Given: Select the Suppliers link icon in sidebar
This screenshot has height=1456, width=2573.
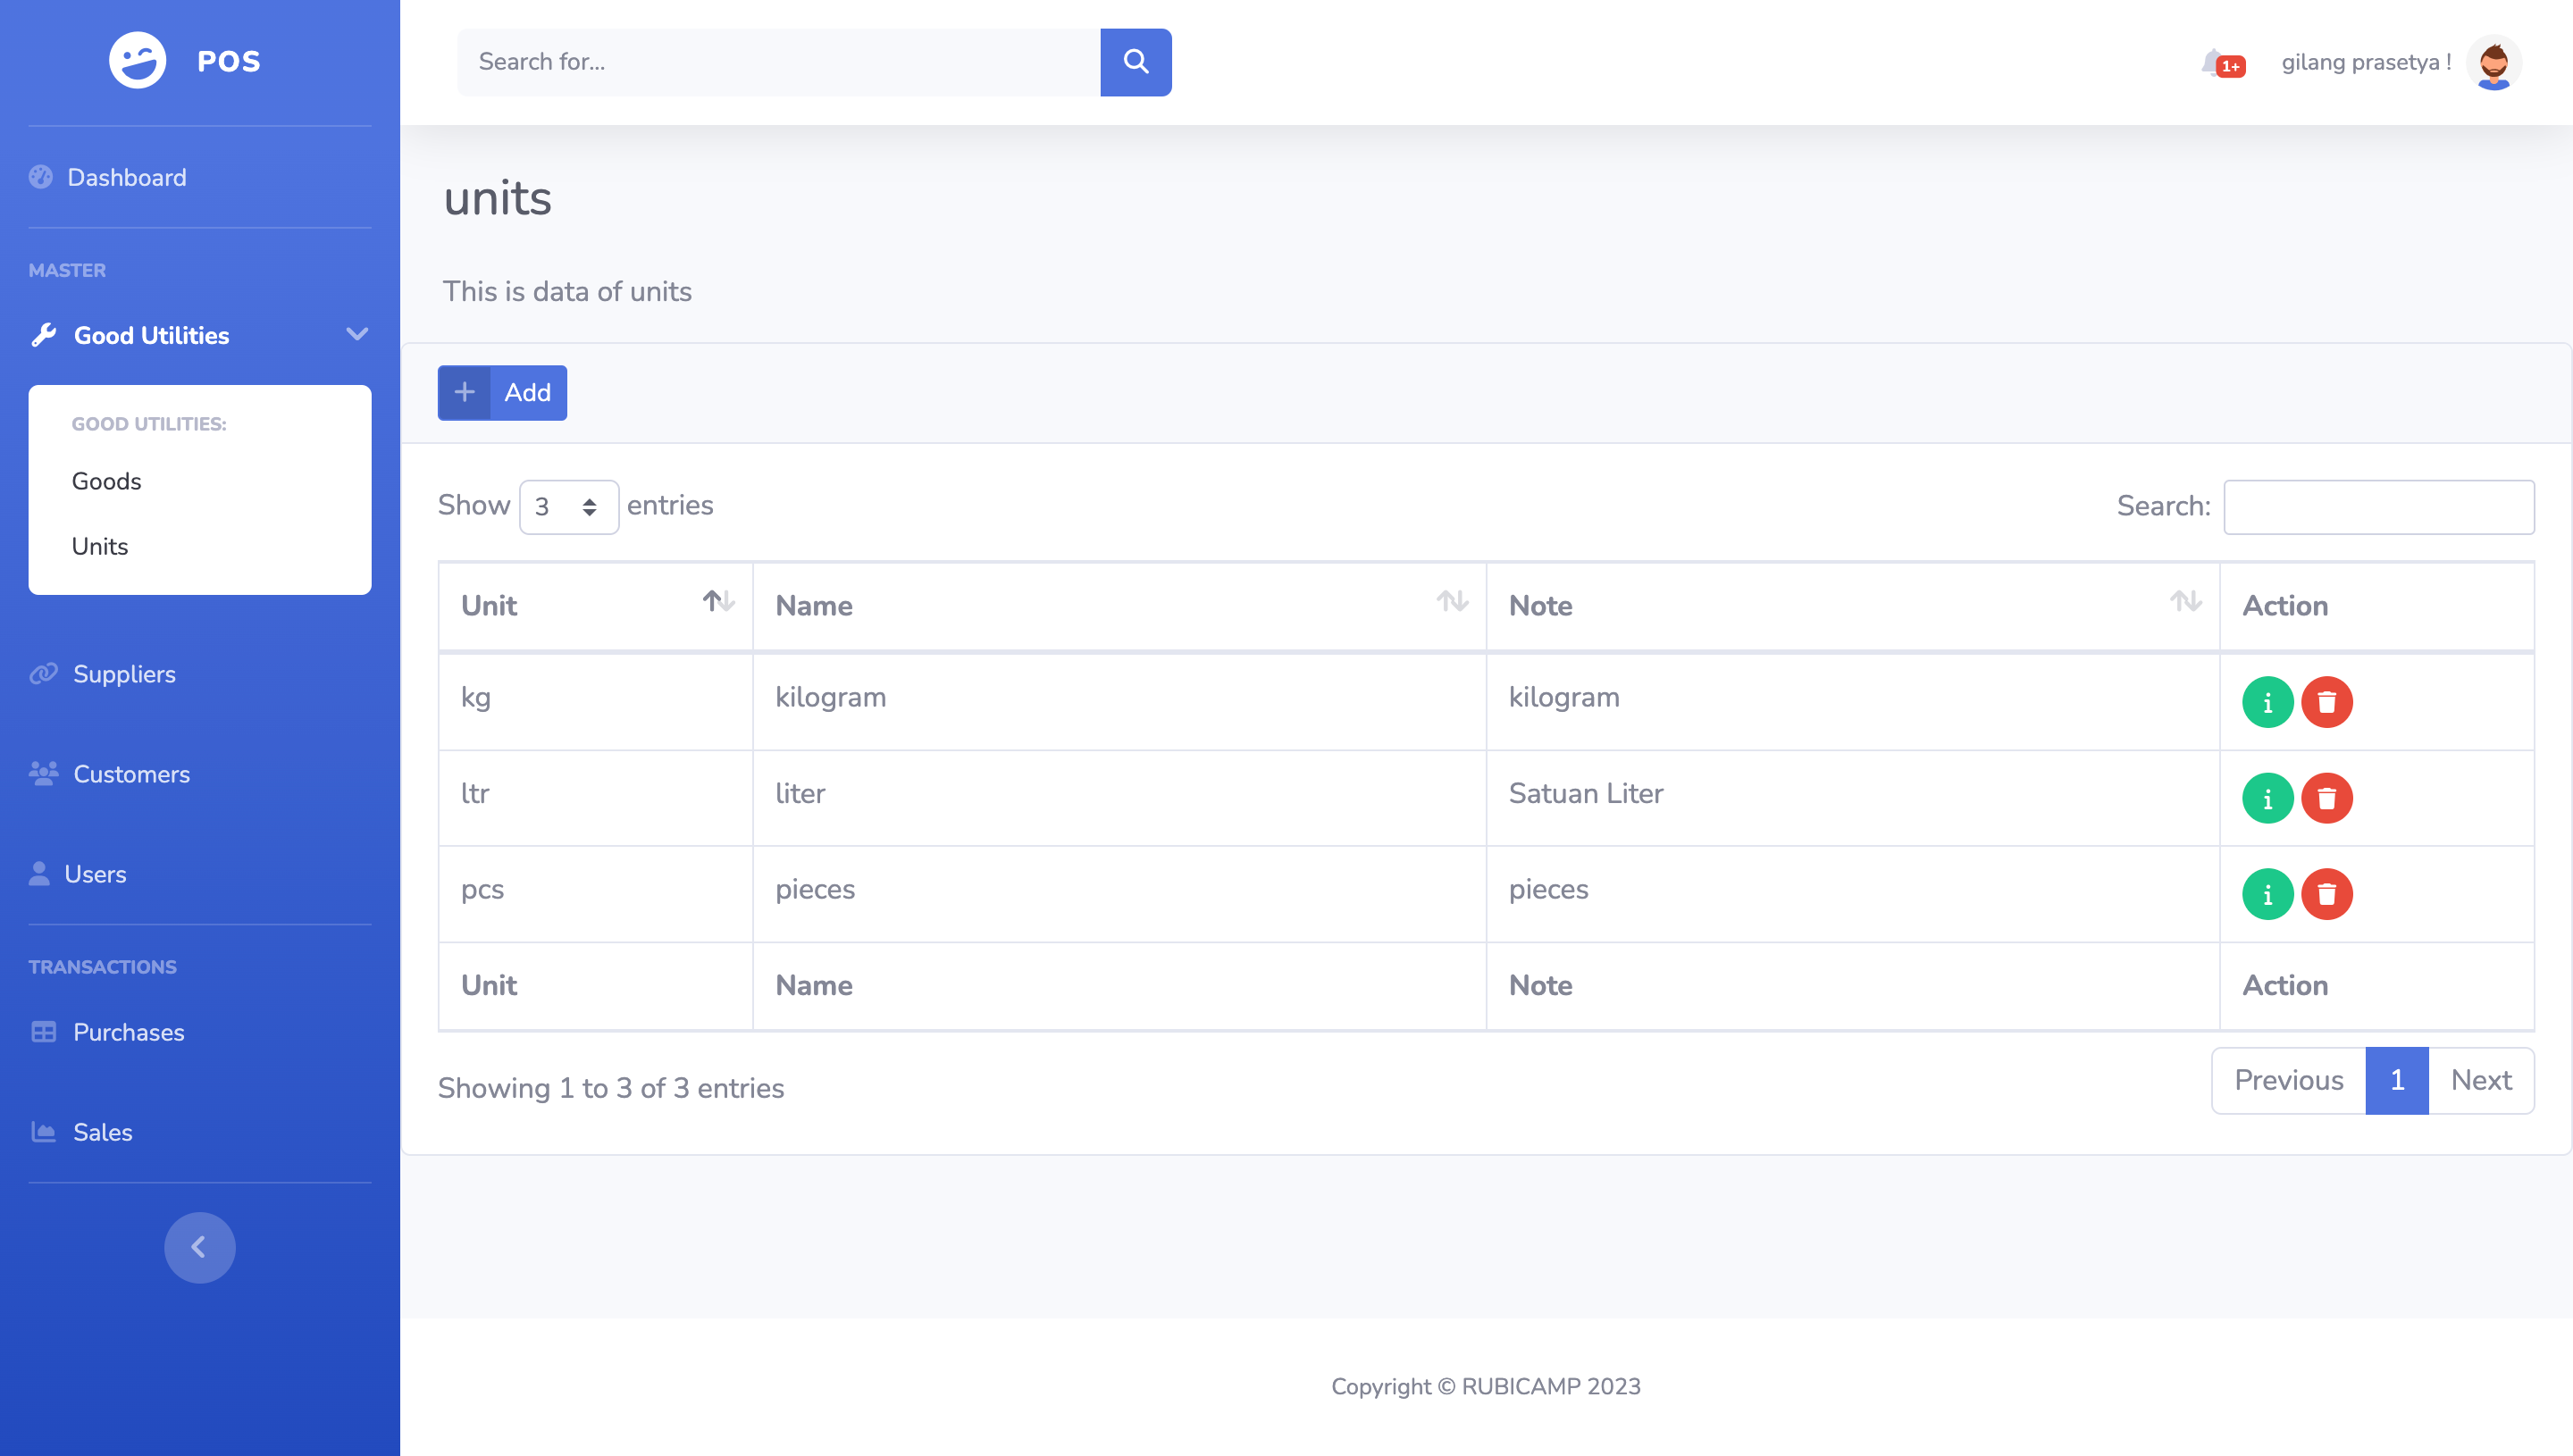Looking at the screenshot, I should [41, 673].
